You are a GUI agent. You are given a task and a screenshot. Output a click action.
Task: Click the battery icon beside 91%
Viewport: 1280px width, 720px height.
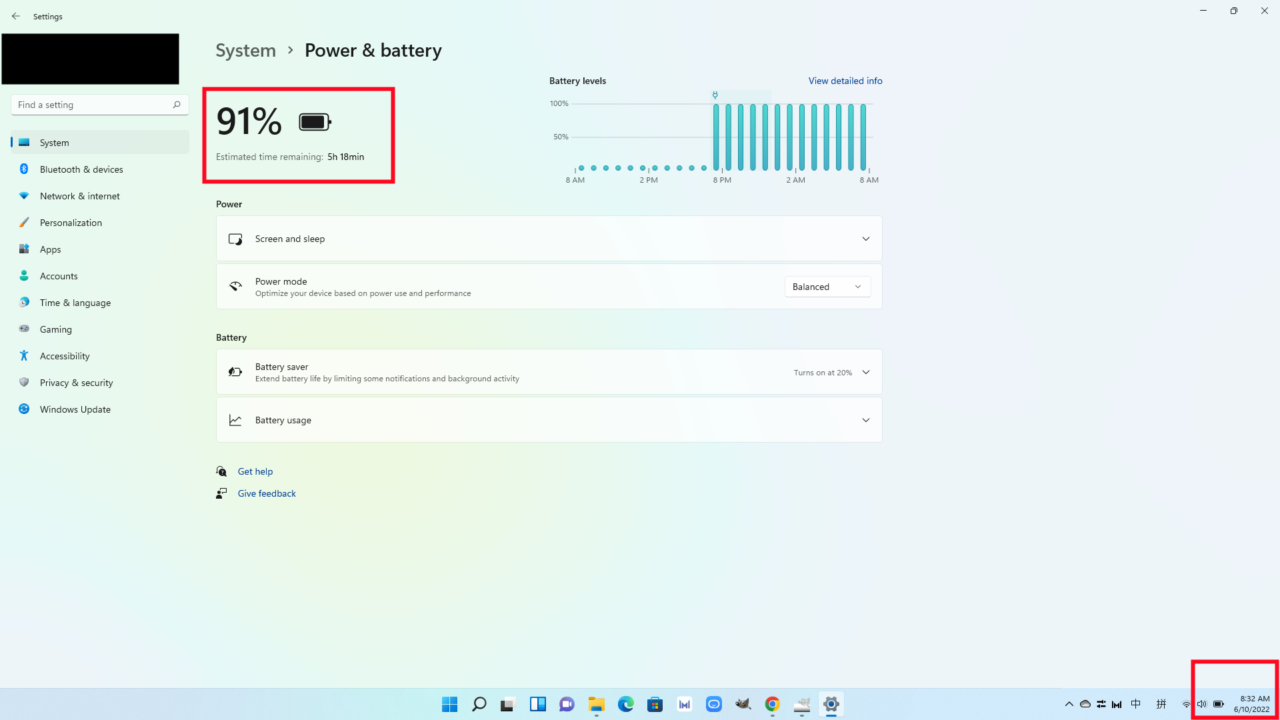[x=315, y=122]
